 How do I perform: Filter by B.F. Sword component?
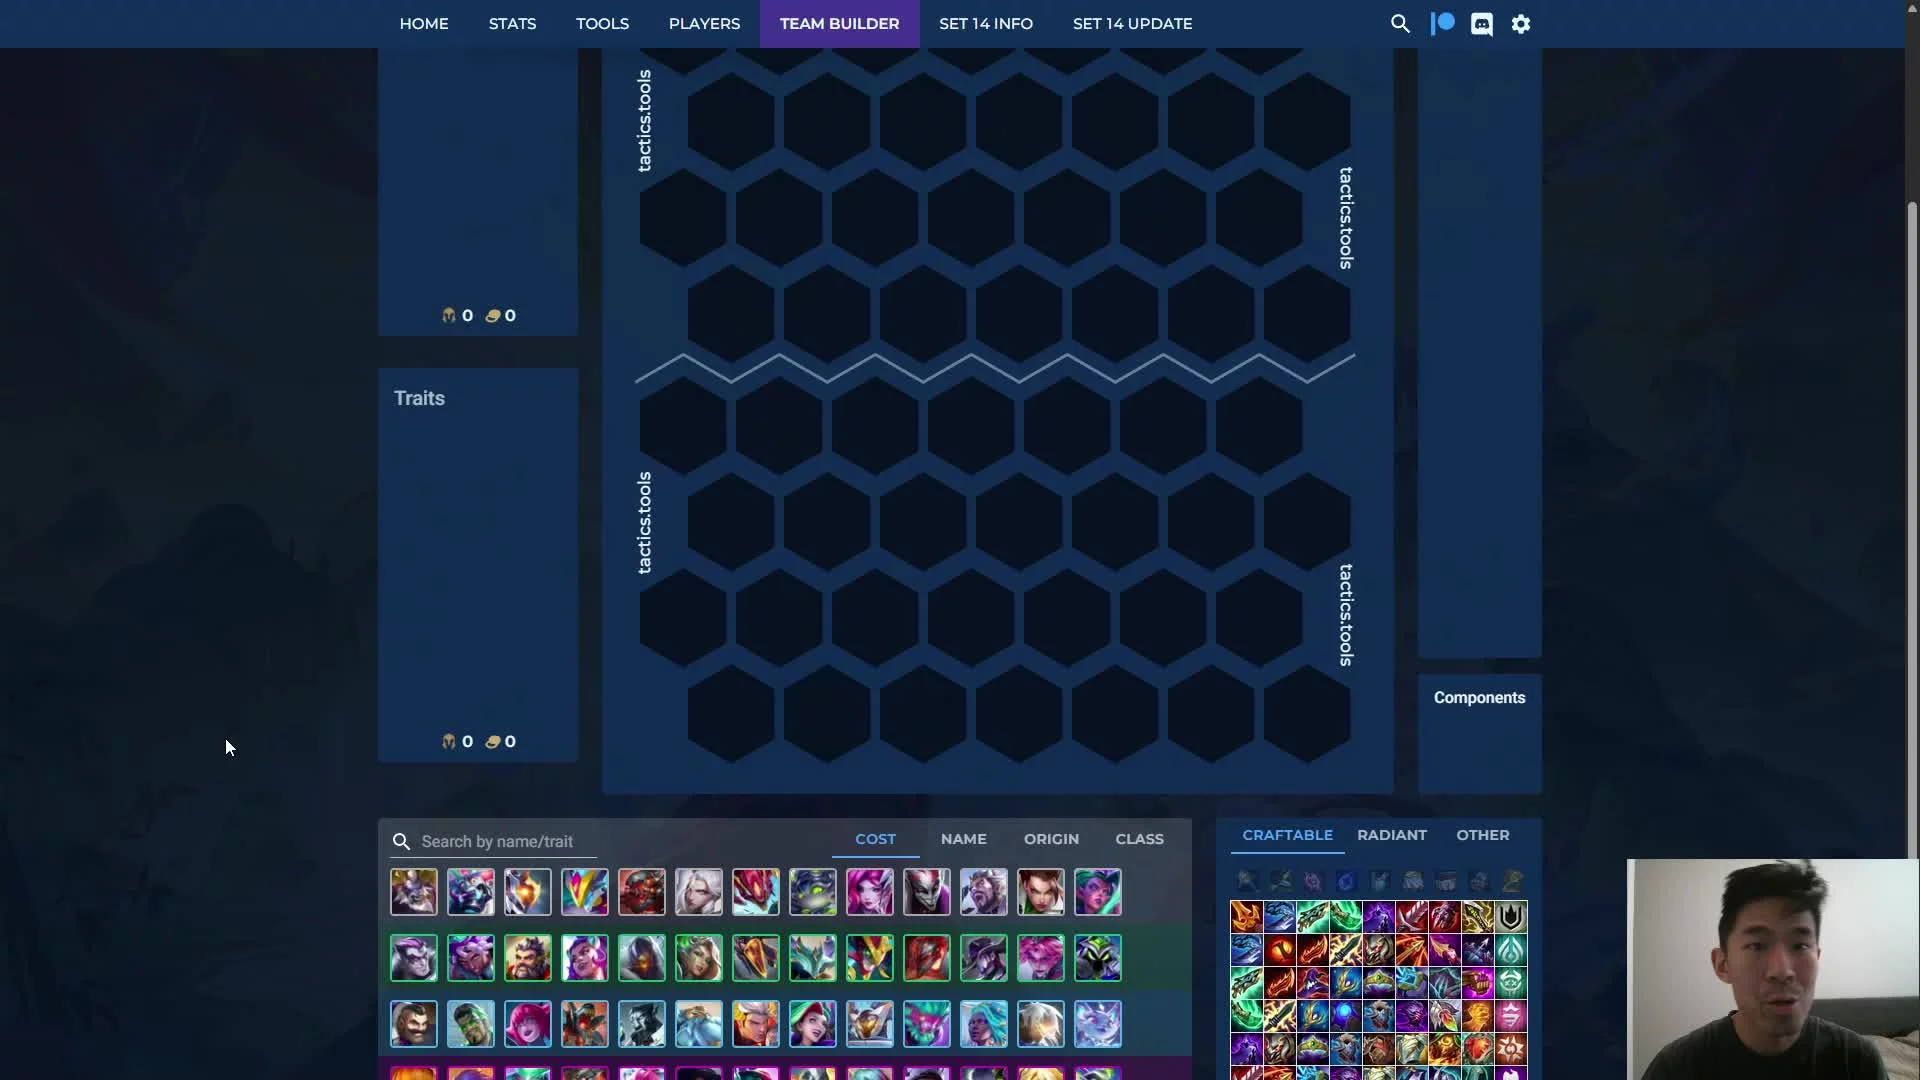[1246, 881]
